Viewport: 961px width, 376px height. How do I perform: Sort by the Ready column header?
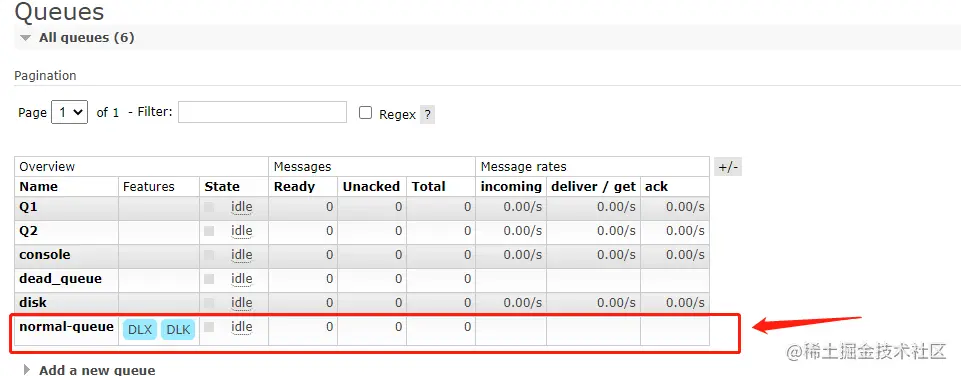pos(294,186)
